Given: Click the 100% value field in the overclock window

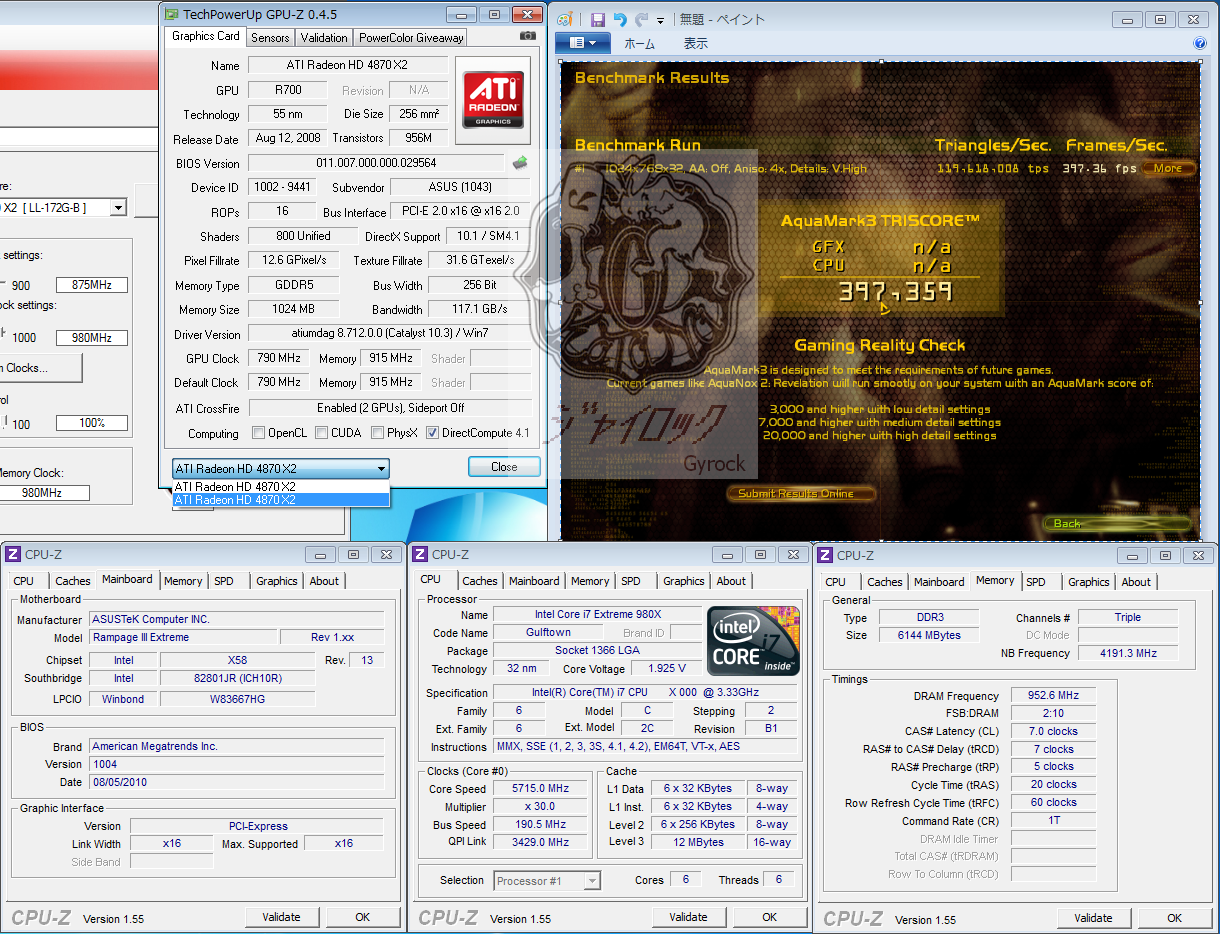Looking at the screenshot, I should (92, 423).
